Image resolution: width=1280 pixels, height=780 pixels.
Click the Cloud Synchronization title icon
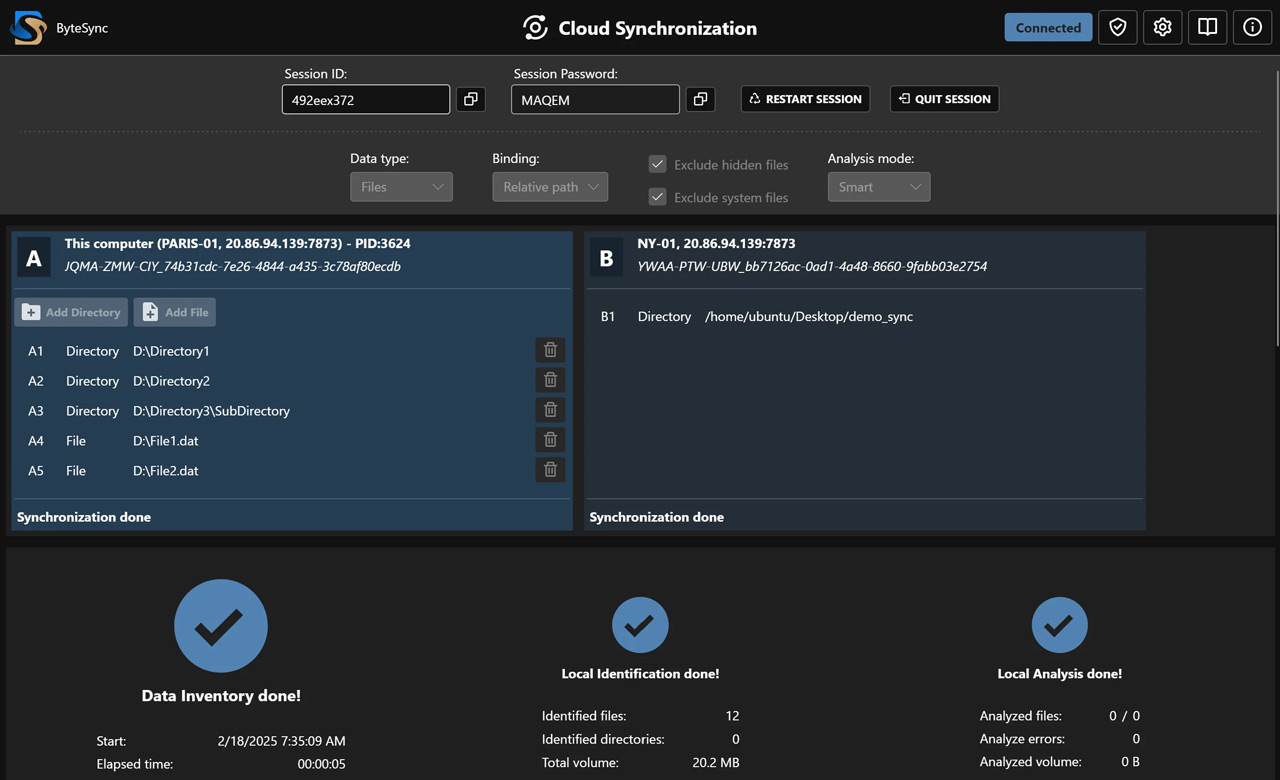click(535, 28)
